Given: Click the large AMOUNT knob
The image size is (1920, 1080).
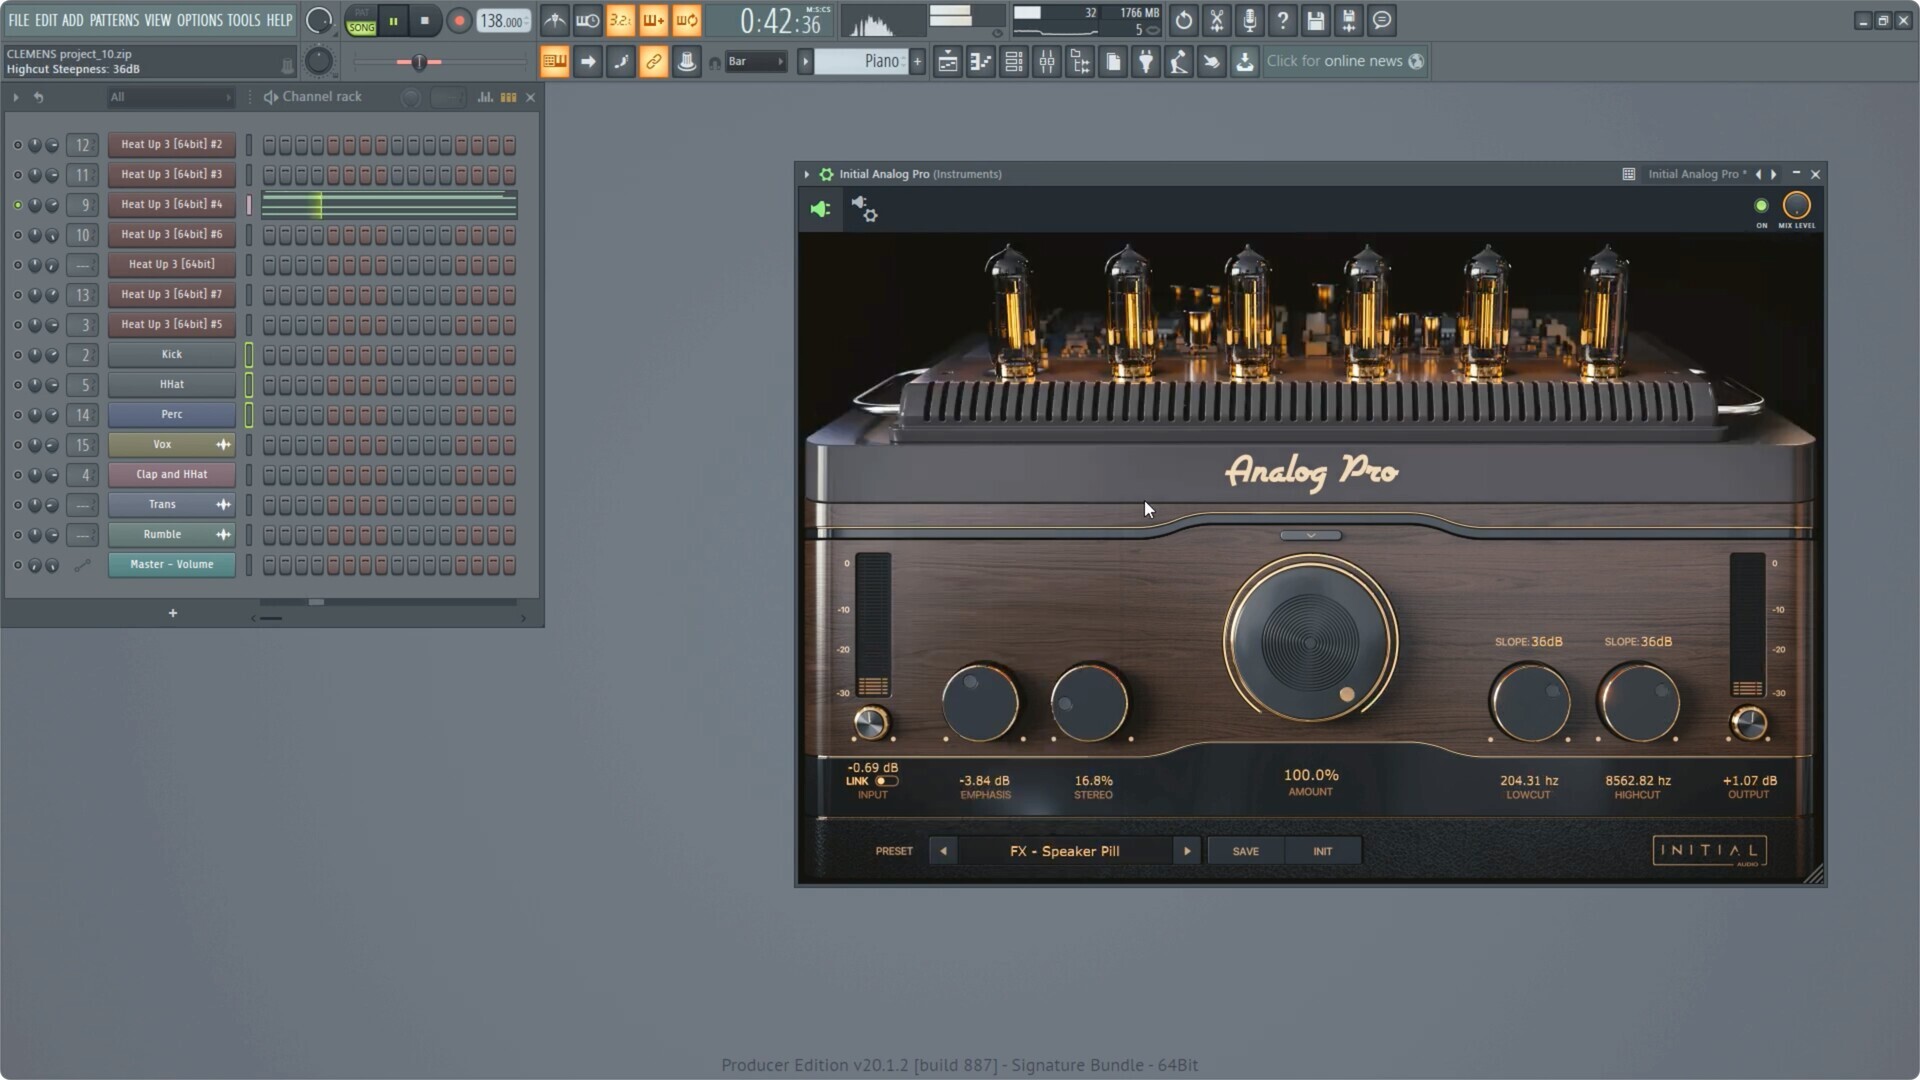Looking at the screenshot, I should 1310,640.
